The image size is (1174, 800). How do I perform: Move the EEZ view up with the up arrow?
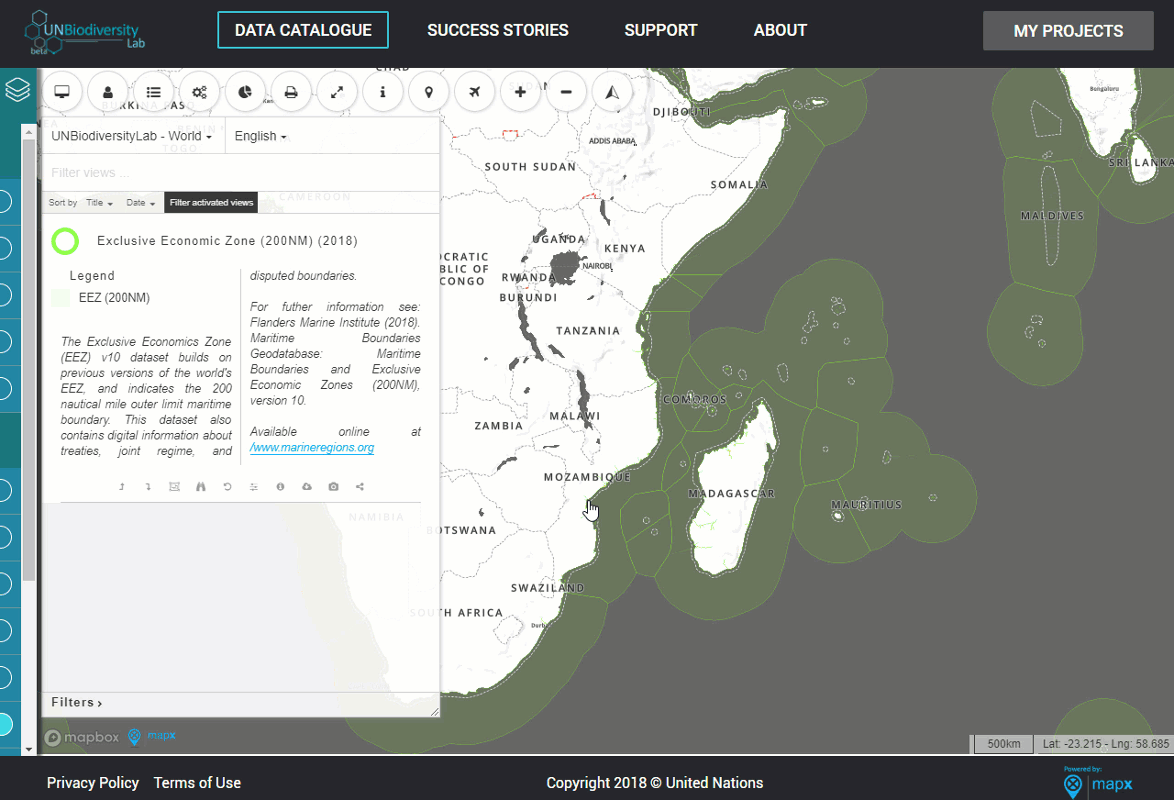coord(121,487)
